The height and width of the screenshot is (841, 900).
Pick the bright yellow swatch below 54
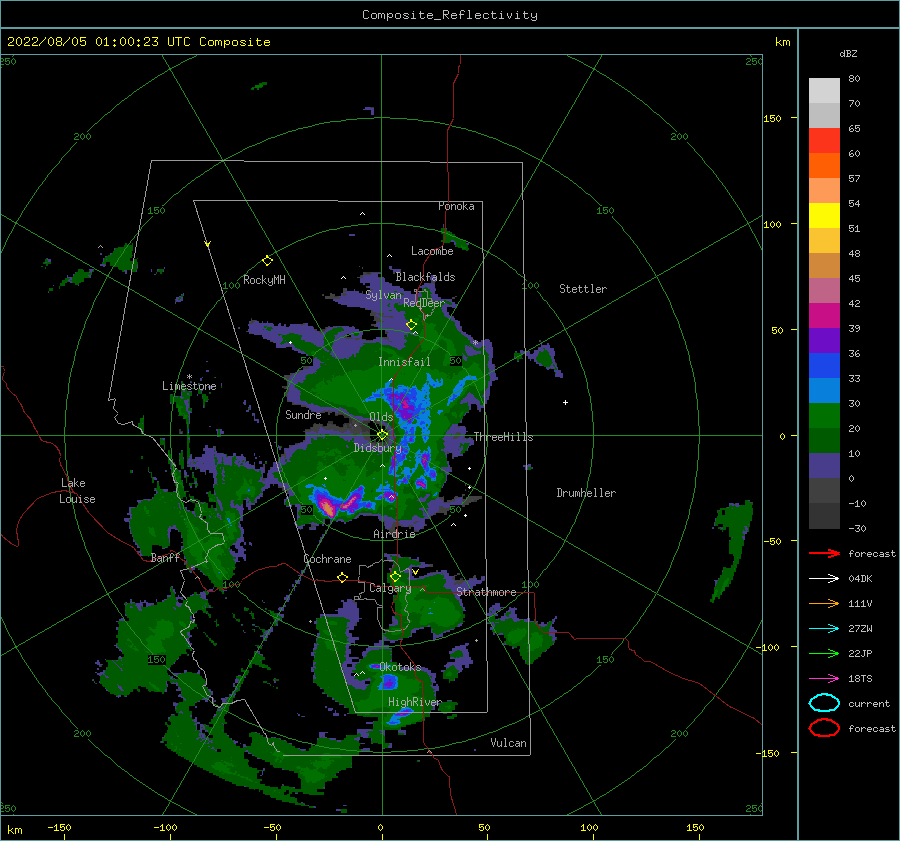(x=824, y=215)
